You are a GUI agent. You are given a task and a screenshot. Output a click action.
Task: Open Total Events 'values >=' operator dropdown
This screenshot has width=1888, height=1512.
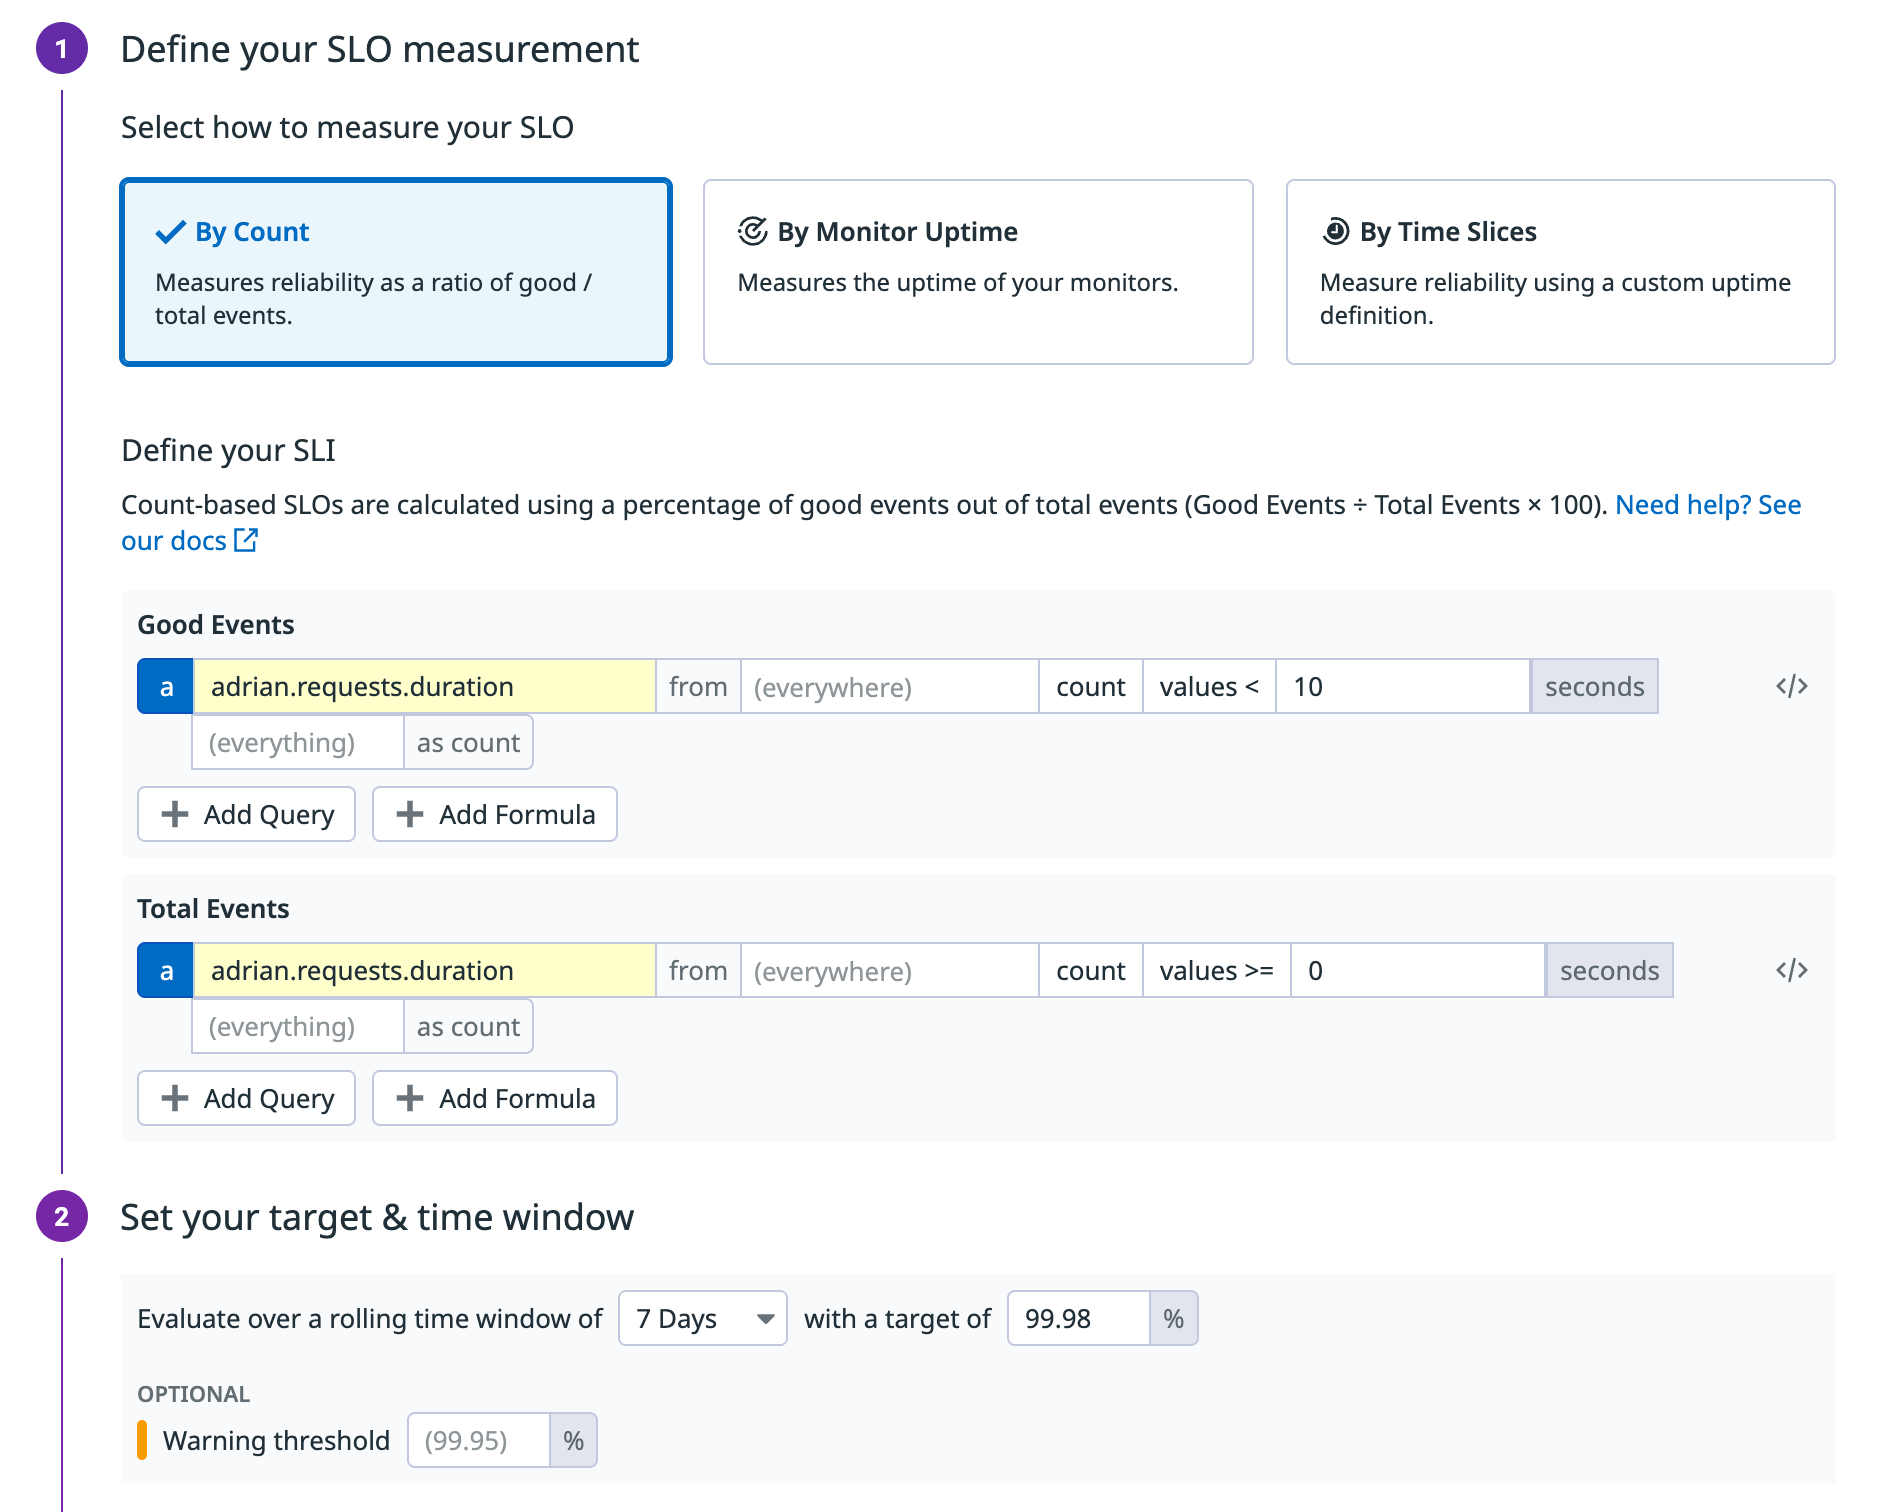coord(1215,971)
